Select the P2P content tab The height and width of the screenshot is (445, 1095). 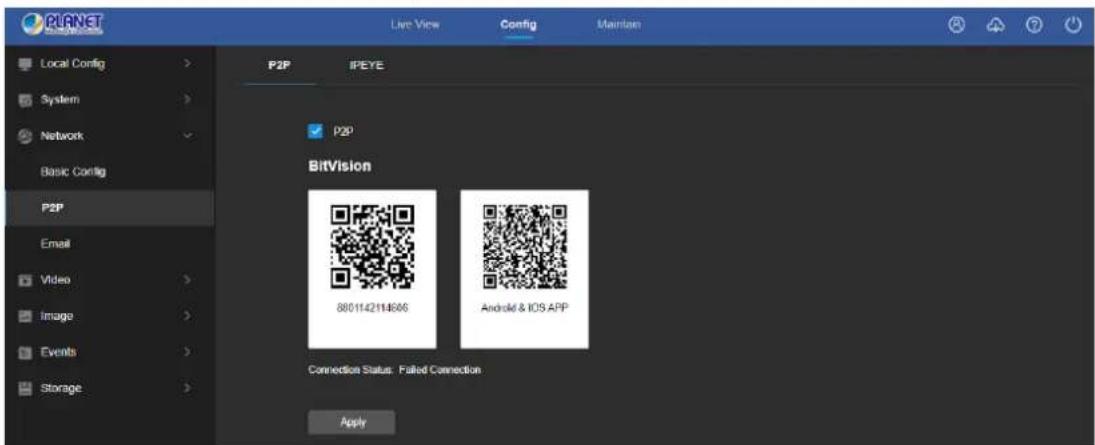[279, 66]
